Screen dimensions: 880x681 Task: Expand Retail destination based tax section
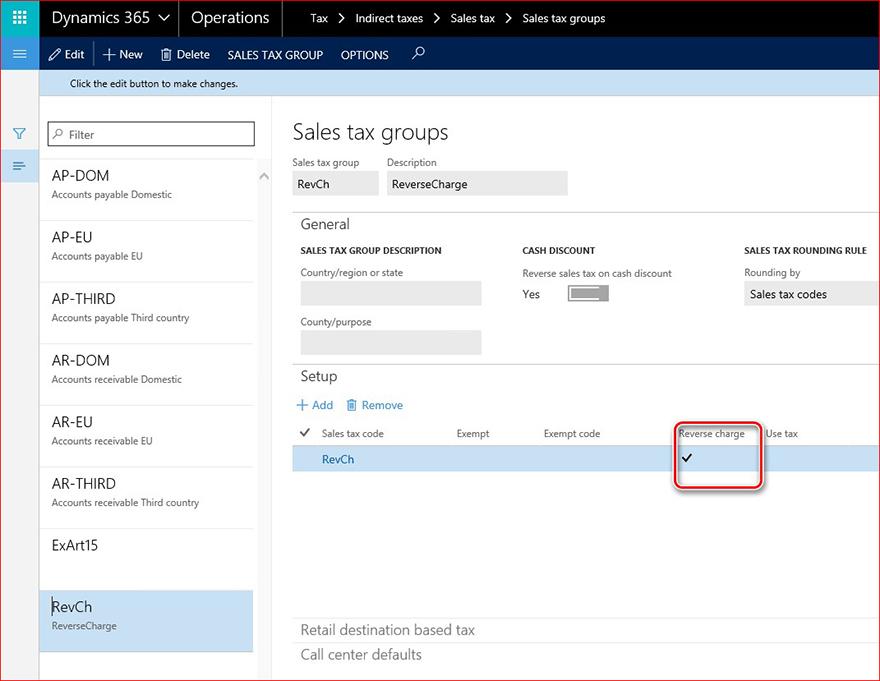coord(387,630)
